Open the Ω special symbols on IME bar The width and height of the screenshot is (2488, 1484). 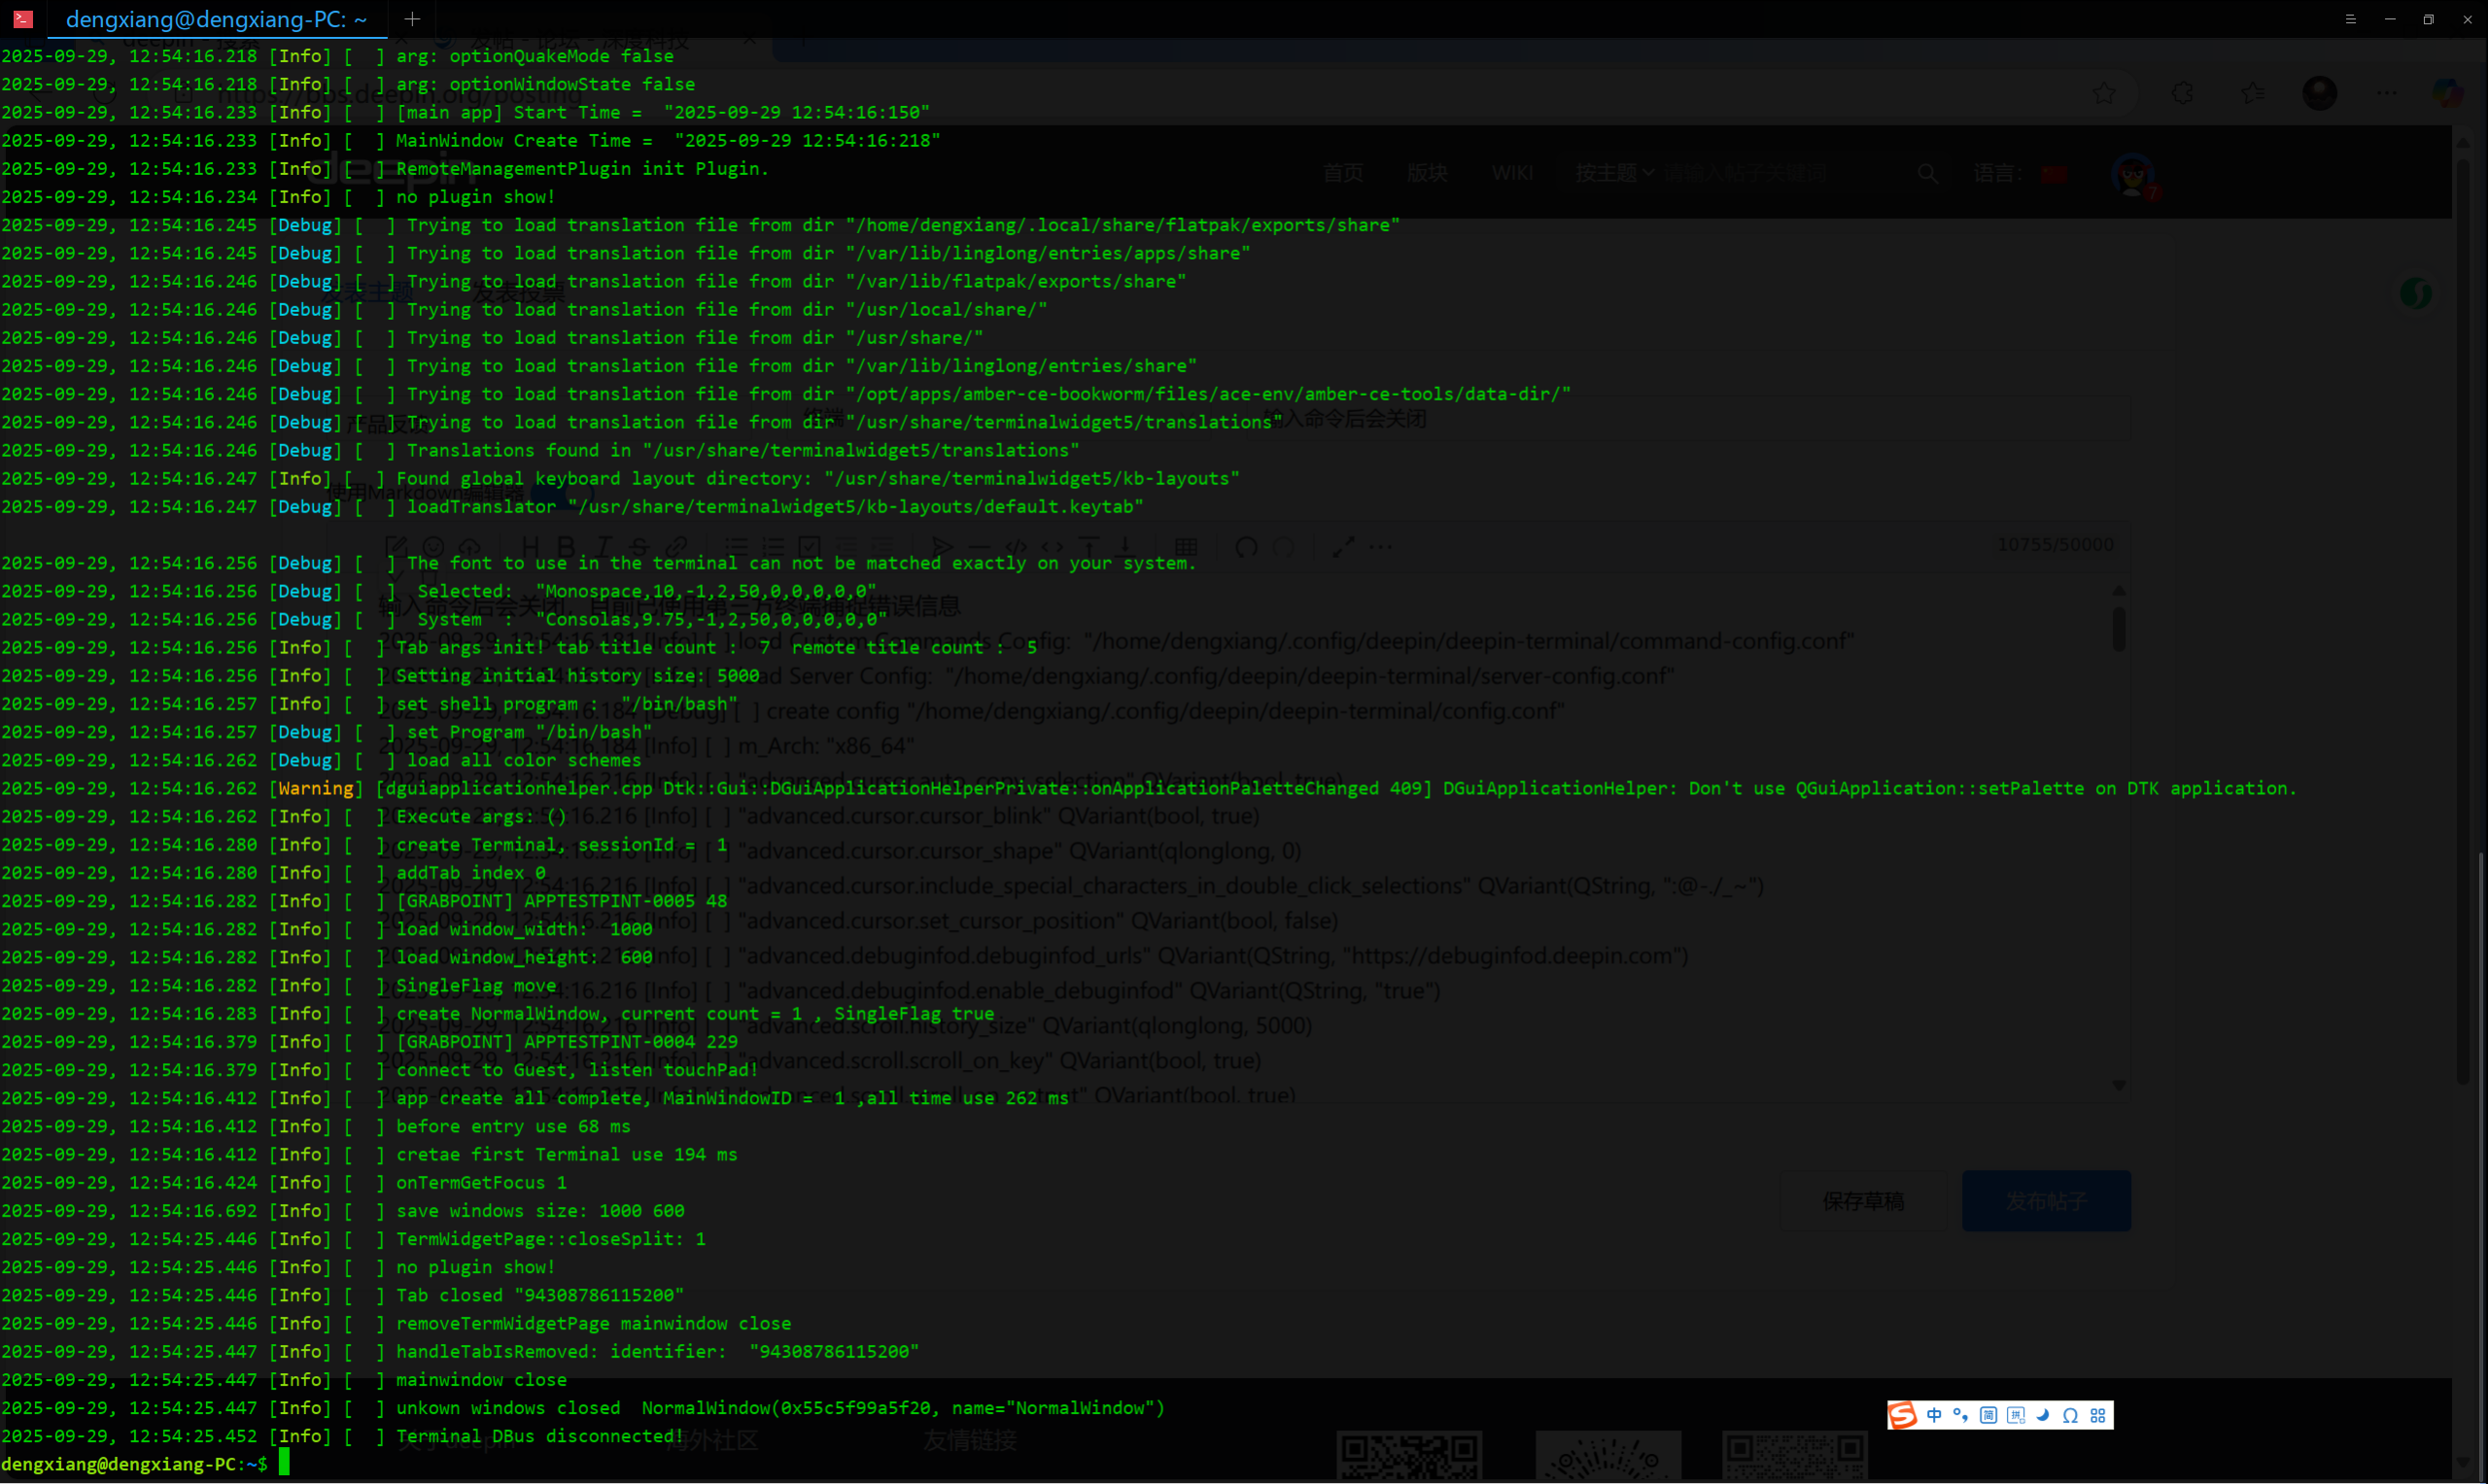pyautogui.click(x=2071, y=1415)
